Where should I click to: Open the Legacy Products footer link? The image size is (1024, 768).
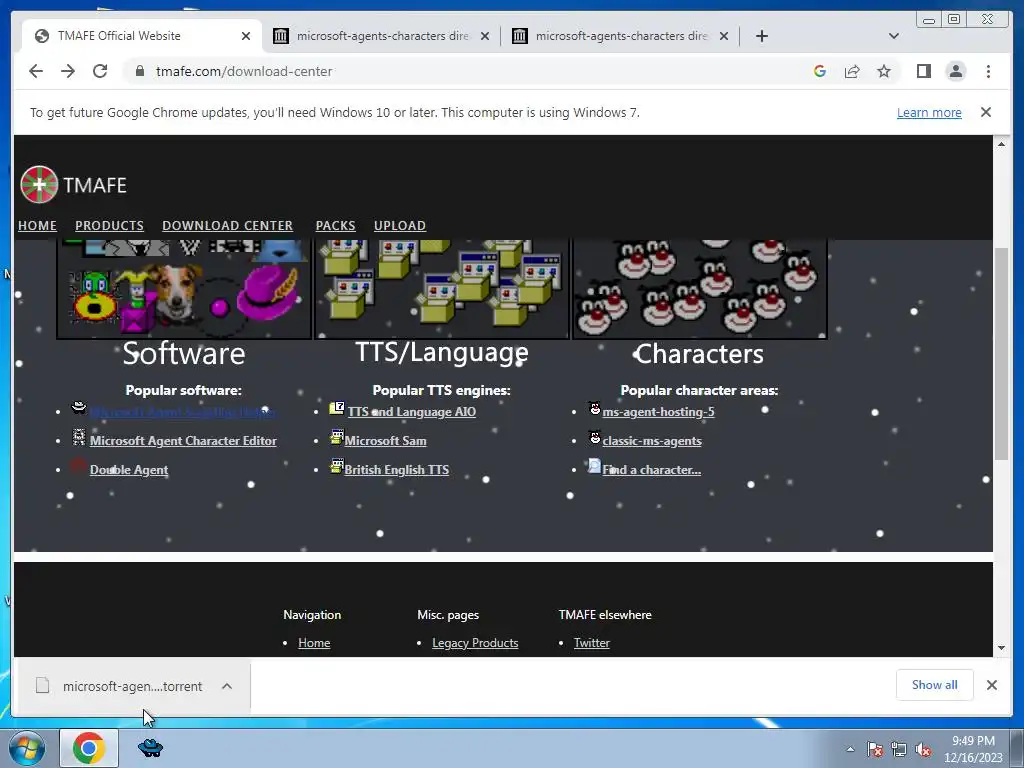pyautogui.click(x=475, y=643)
